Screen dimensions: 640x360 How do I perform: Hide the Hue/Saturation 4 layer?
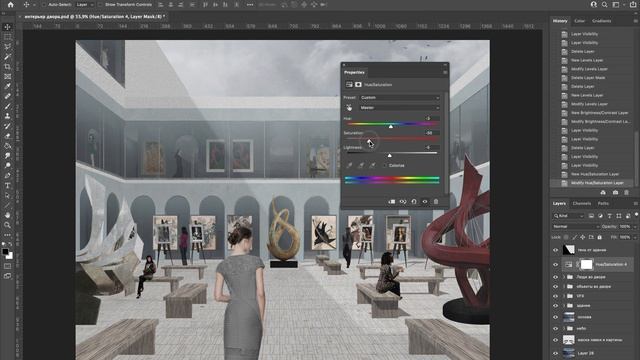[556, 264]
